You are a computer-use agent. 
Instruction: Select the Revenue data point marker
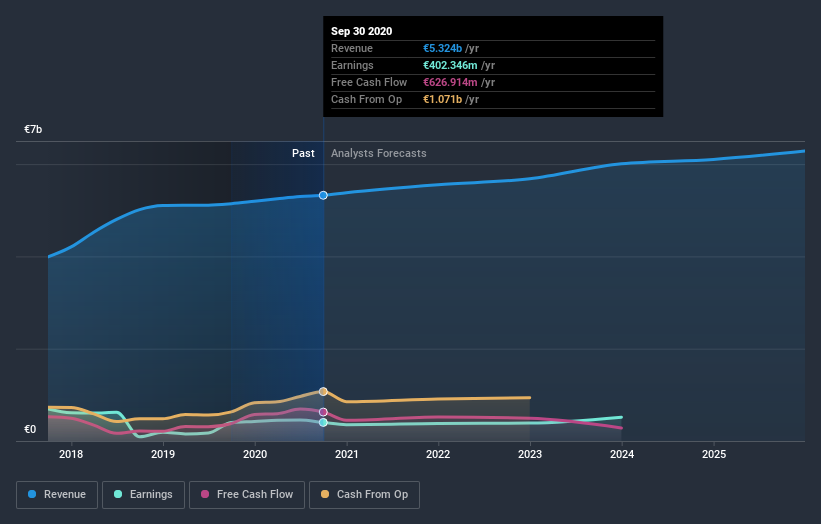[x=323, y=195]
